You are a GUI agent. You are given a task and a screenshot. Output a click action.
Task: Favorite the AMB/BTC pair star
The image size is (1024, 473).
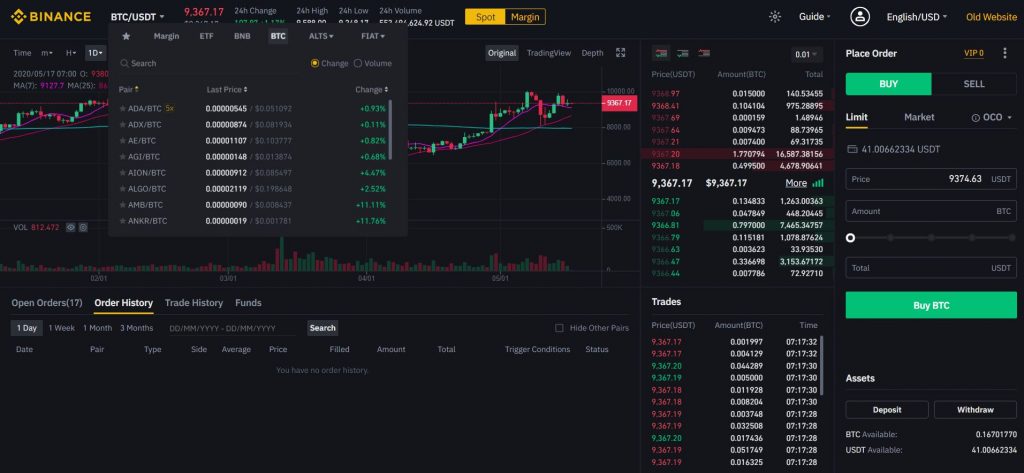123,205
